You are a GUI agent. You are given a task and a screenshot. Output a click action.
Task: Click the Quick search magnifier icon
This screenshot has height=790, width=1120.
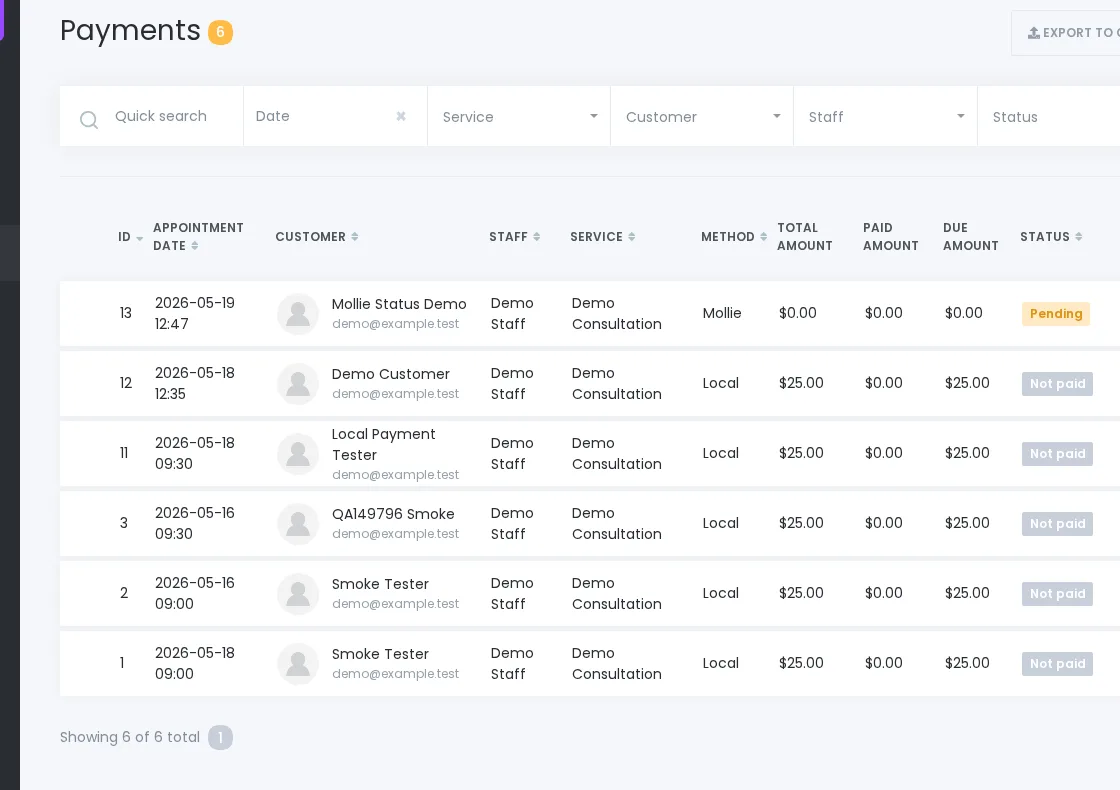[89, 119]
